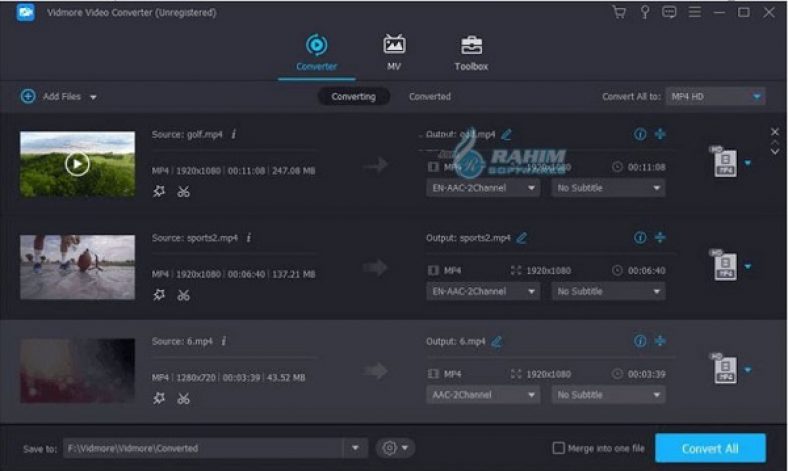Expand the format arrow beside 6.mp4 format icon

click(748, 370)
